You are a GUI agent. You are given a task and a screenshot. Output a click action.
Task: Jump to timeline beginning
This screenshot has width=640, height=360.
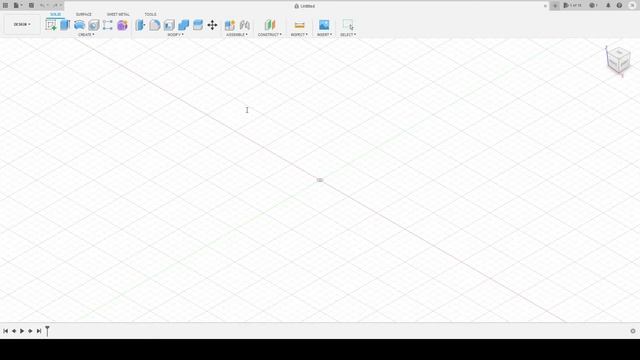[x=6, y=331]
